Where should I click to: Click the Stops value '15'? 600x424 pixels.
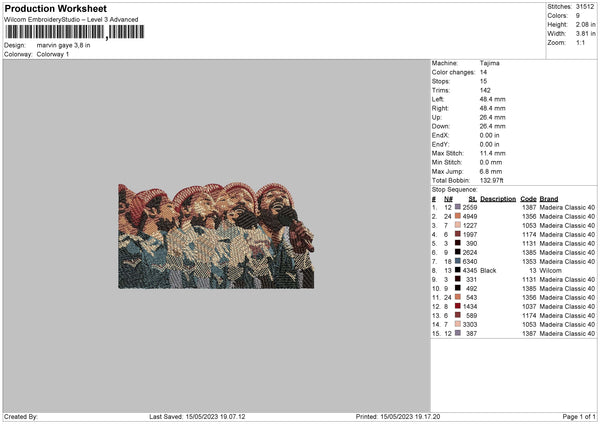pos(483,81)
